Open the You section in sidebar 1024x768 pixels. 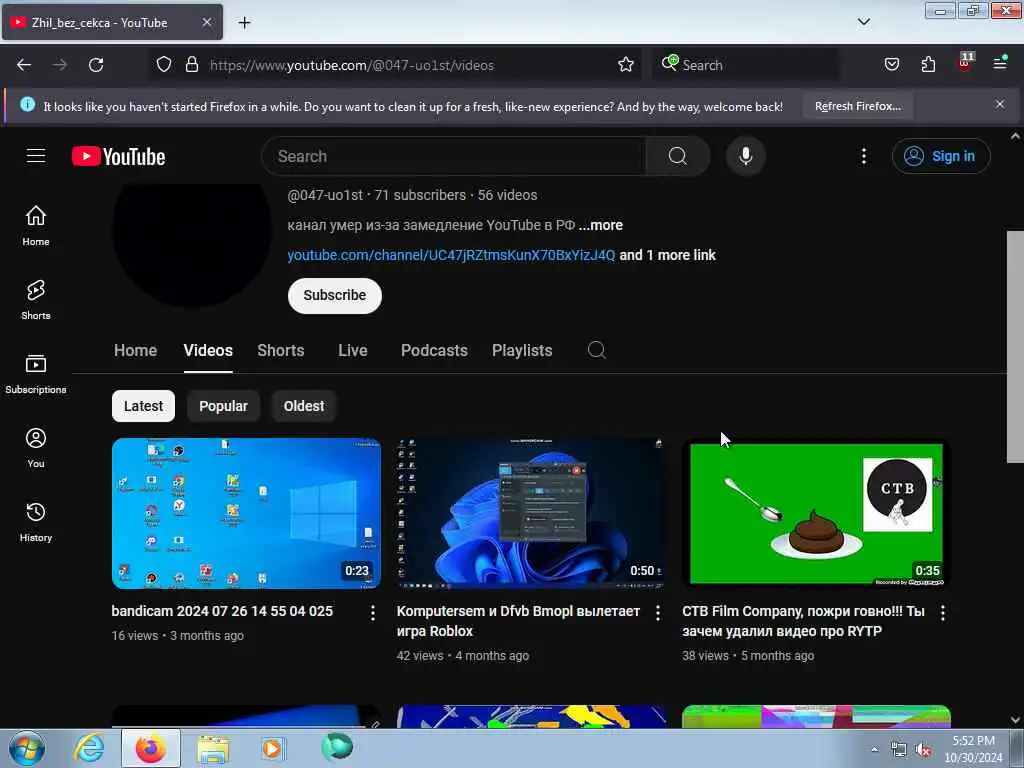pos(36,447)
